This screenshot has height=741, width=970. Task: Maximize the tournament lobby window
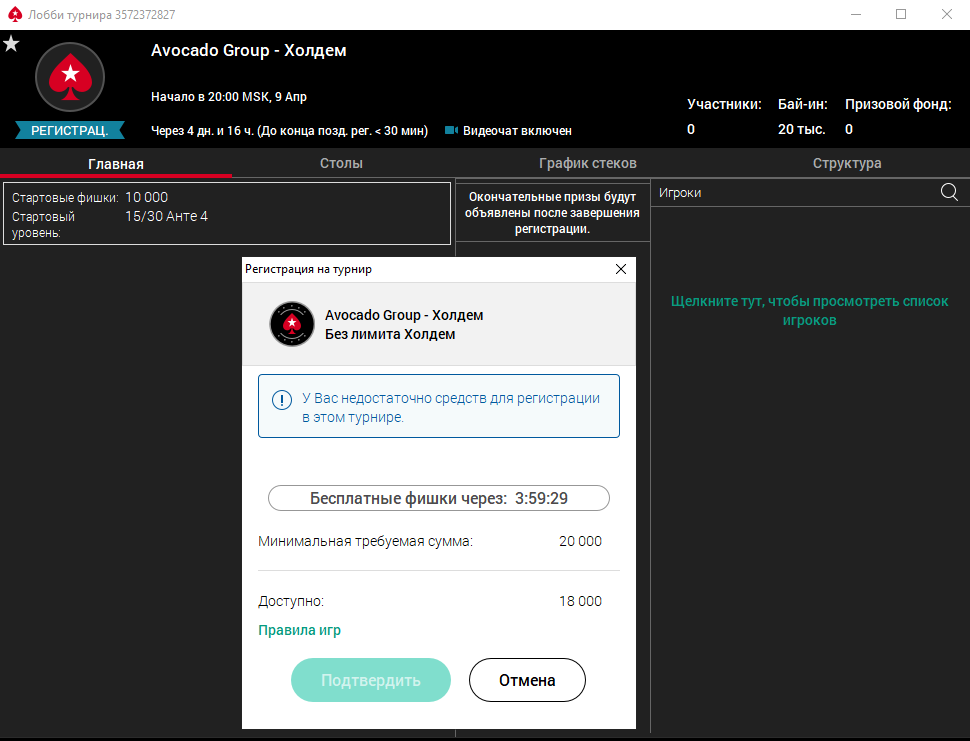coord(901,14)
